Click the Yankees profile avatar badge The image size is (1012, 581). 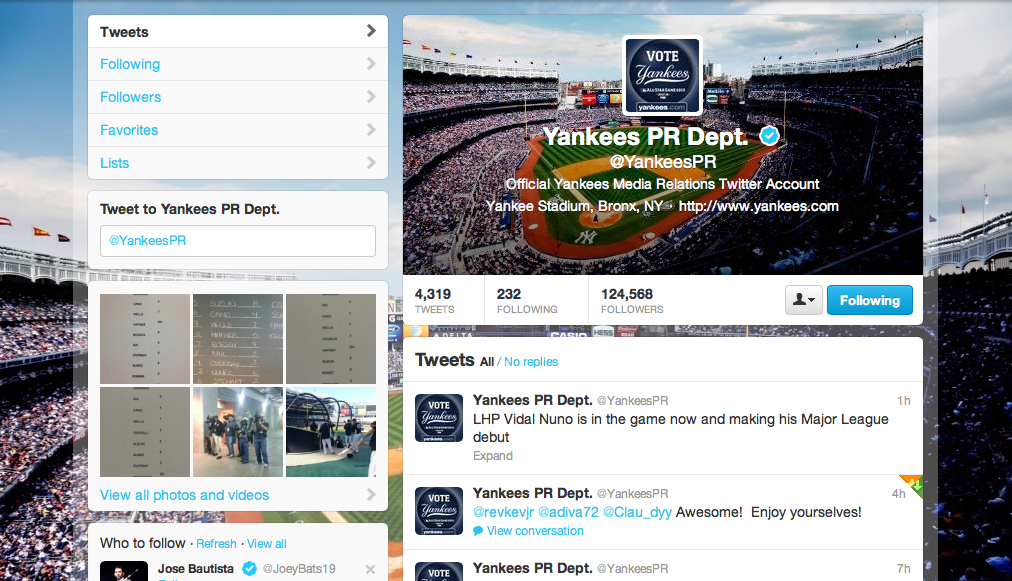click(x=662, y=76)
